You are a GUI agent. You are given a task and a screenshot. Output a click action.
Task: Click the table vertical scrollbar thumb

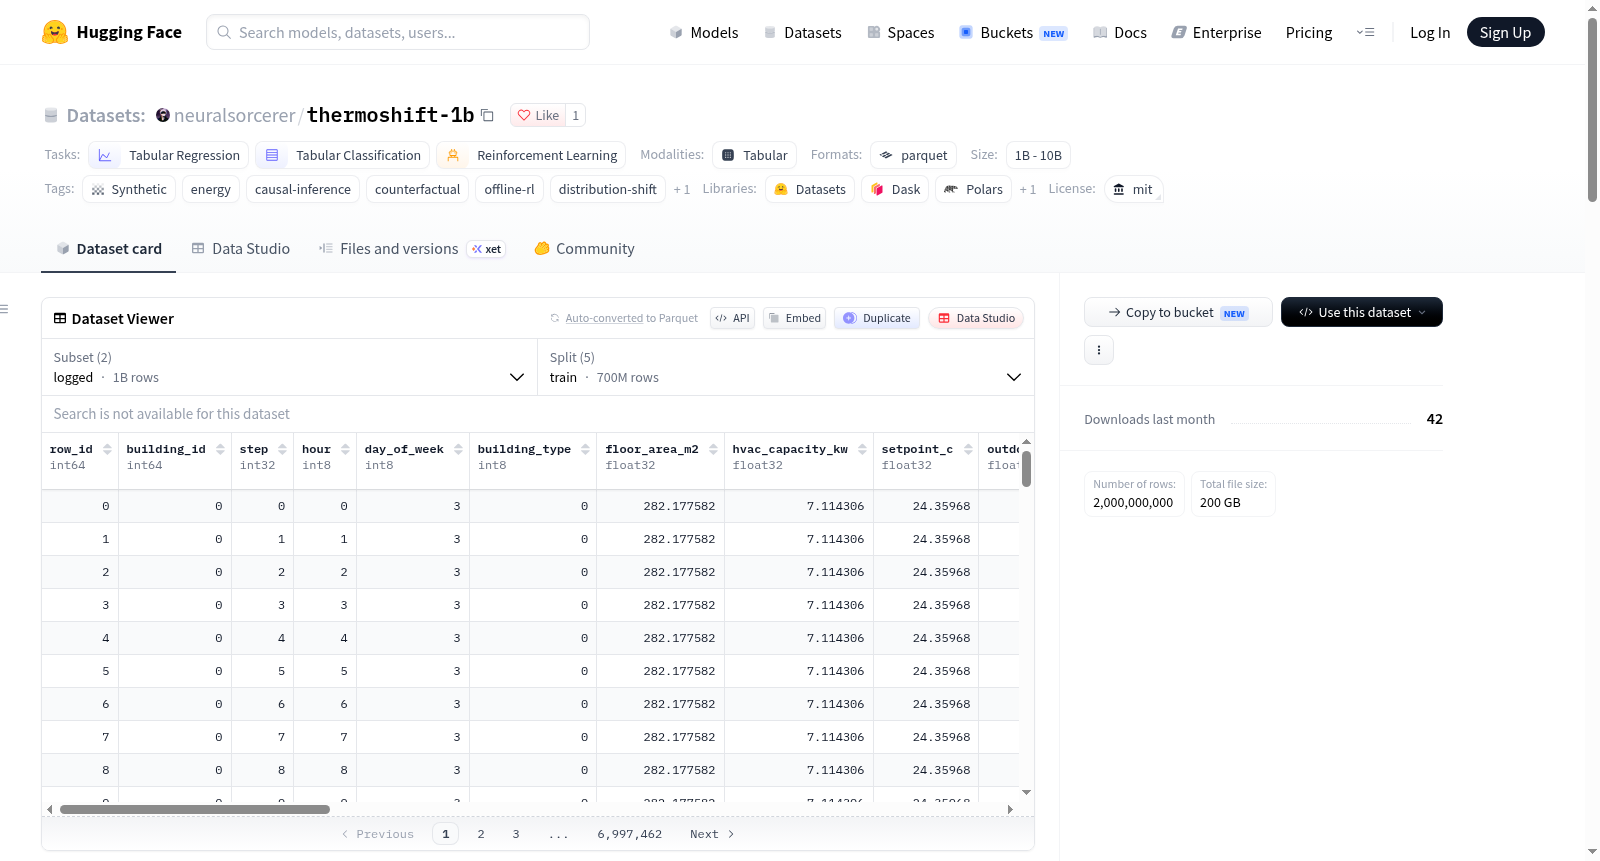[x=1026, y=469]
